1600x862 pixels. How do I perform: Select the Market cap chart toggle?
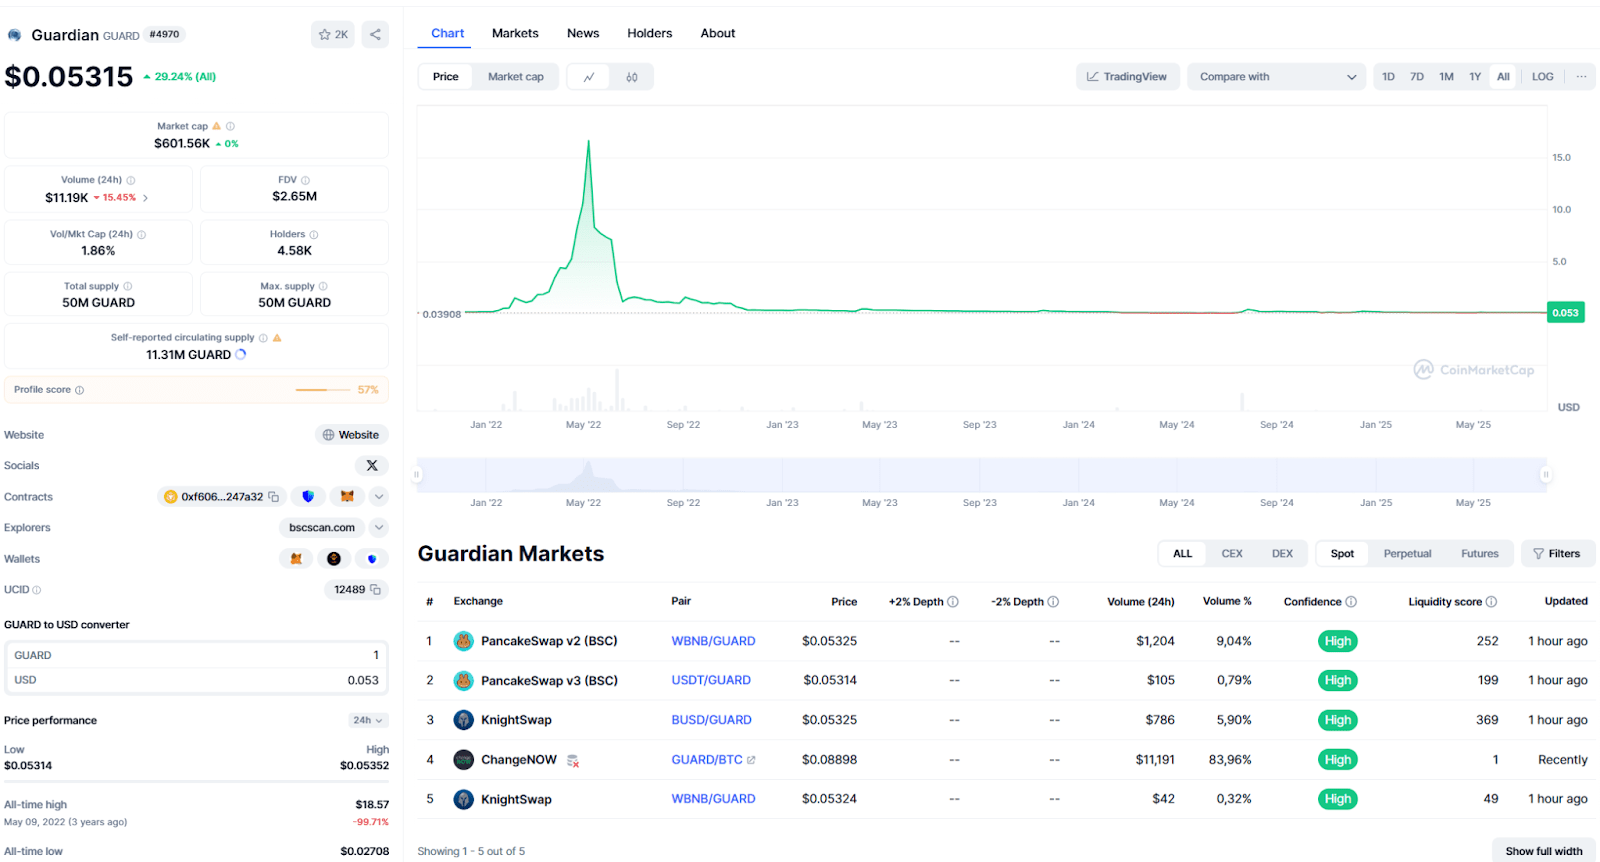point(516,77)
